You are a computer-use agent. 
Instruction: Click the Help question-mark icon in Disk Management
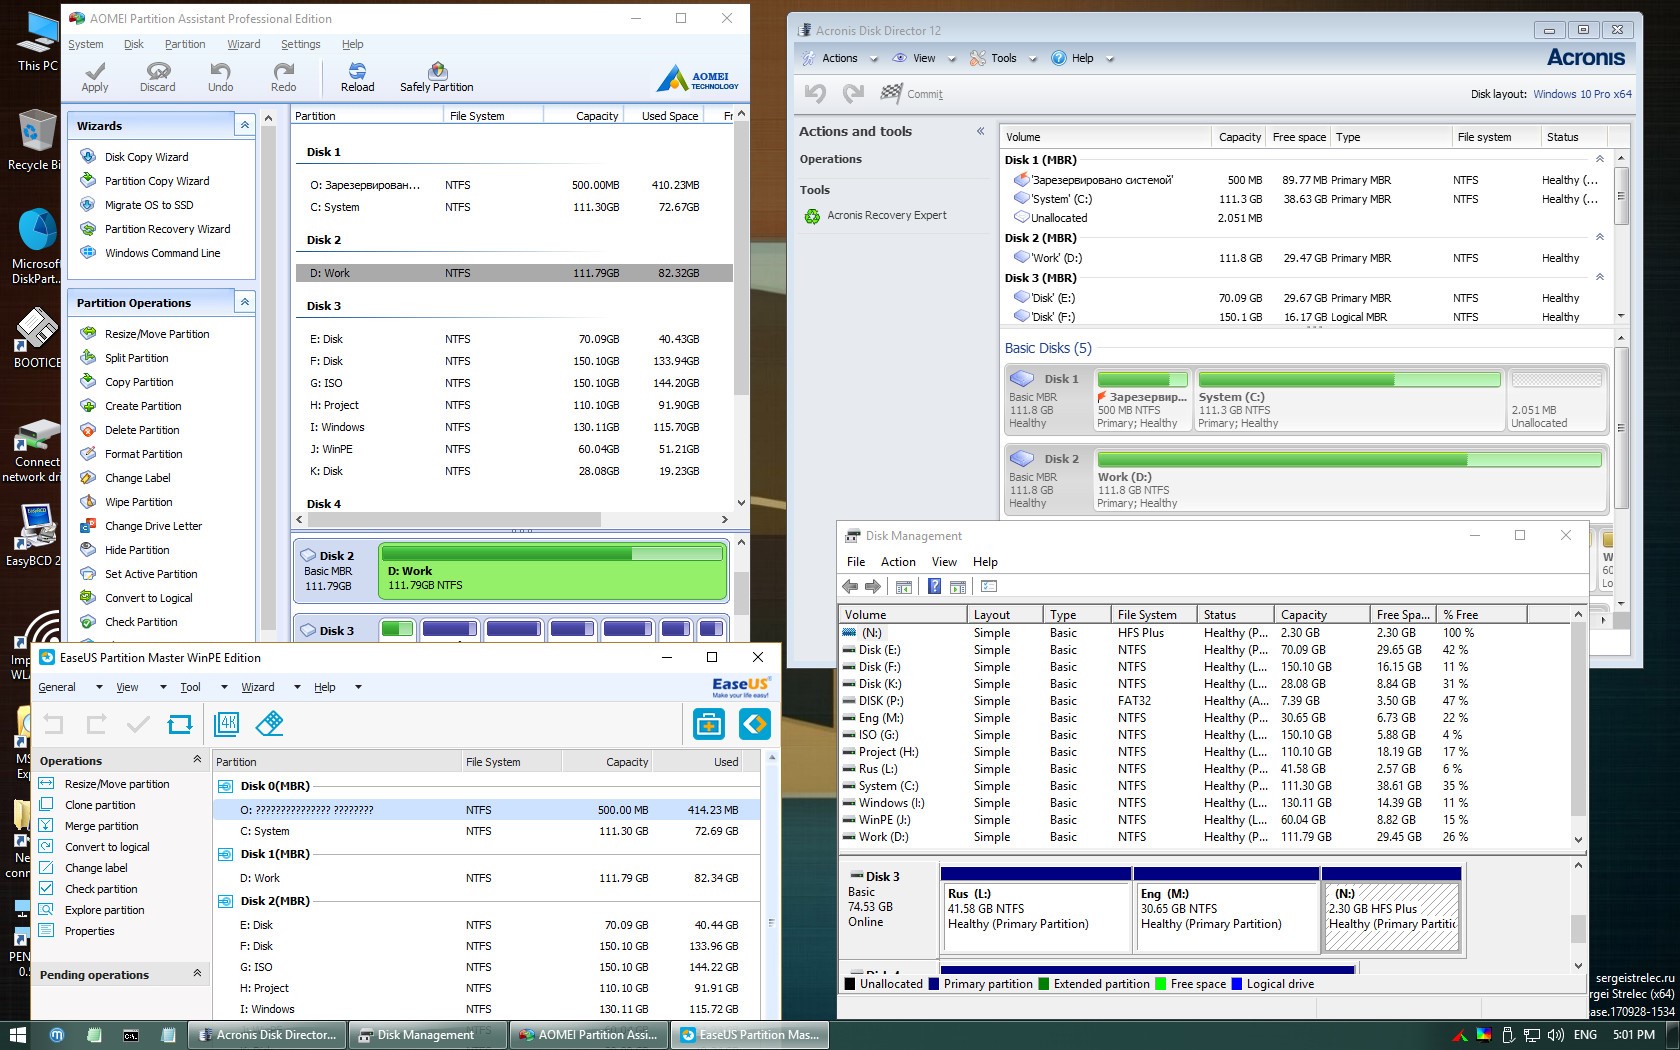tap(934, 586)
